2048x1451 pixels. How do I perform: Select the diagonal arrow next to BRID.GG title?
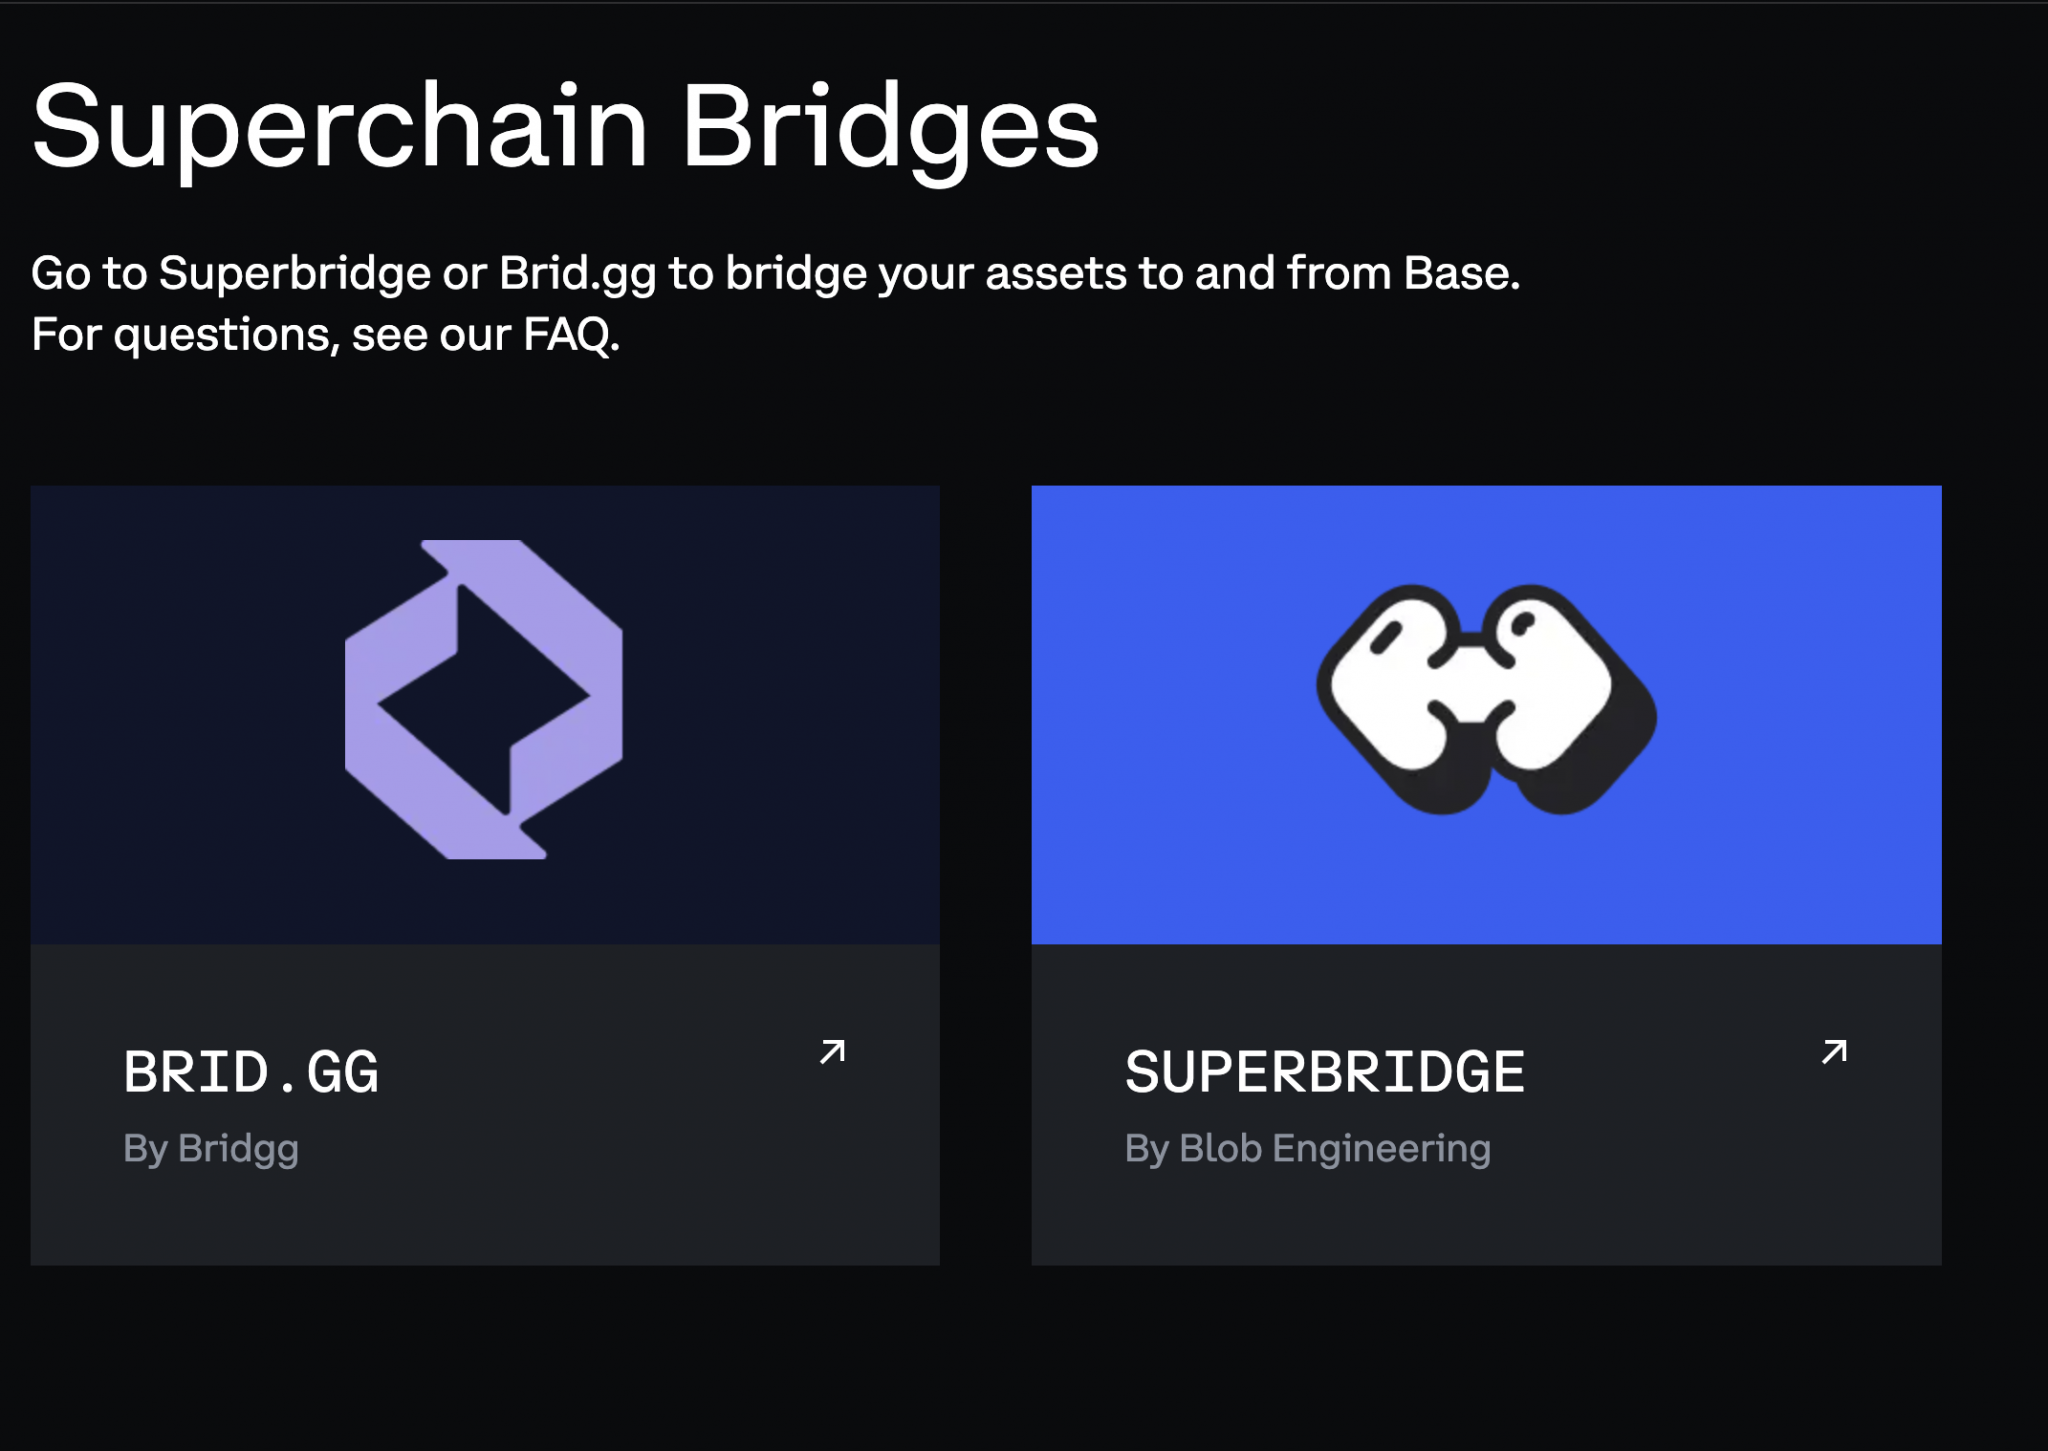coord(833,1050)
